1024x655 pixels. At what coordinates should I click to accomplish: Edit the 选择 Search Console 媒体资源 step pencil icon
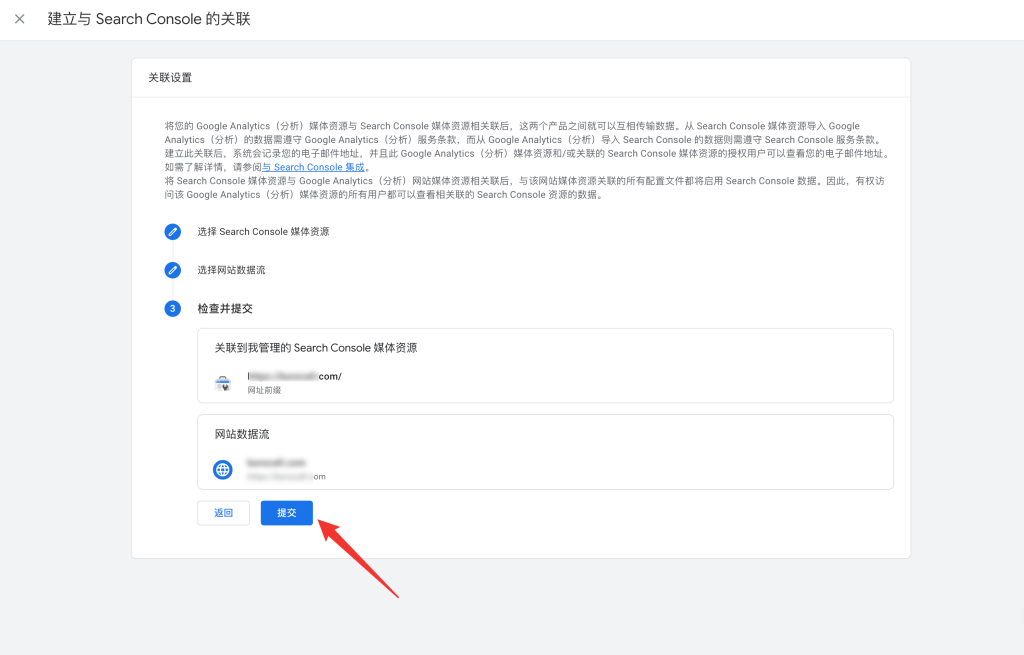coord(172,232)
